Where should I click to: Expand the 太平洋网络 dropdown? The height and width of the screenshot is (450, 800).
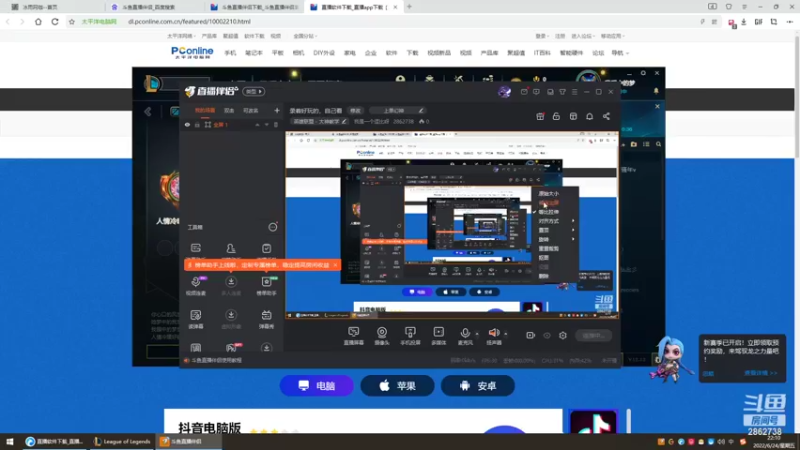(x=181, y=36)
